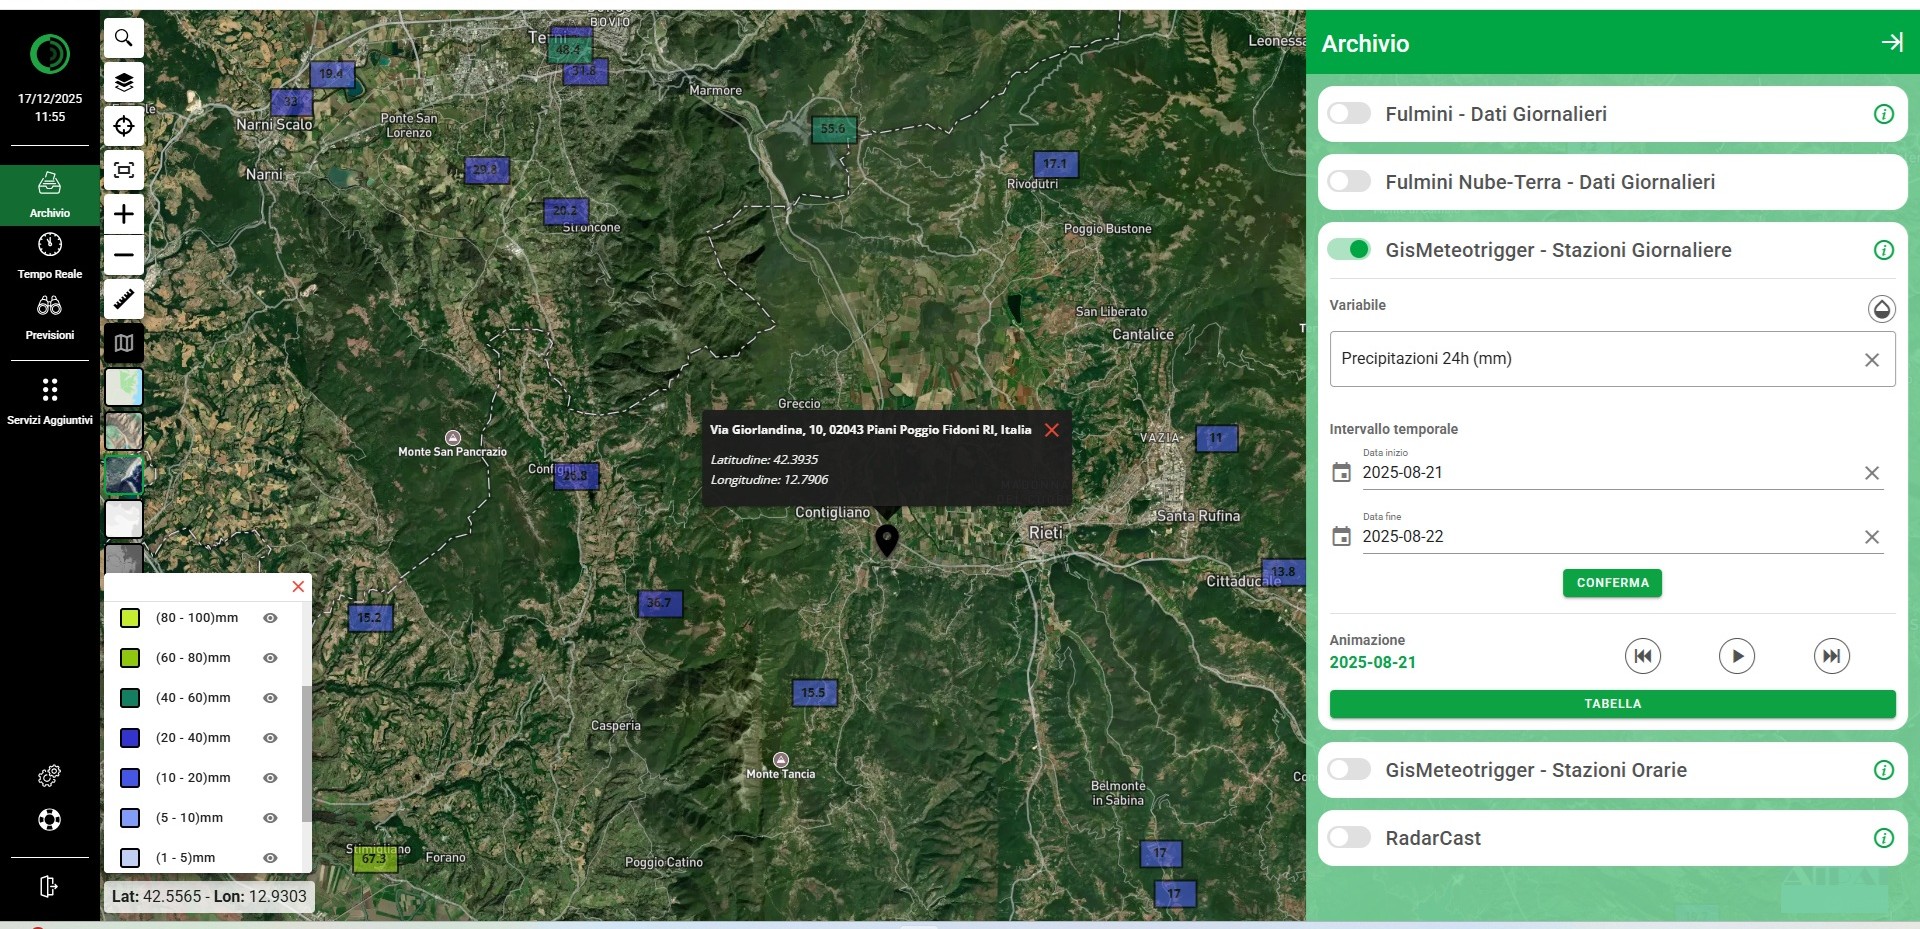
Task: Zoom in on the map
Action: tap(124, 214)
